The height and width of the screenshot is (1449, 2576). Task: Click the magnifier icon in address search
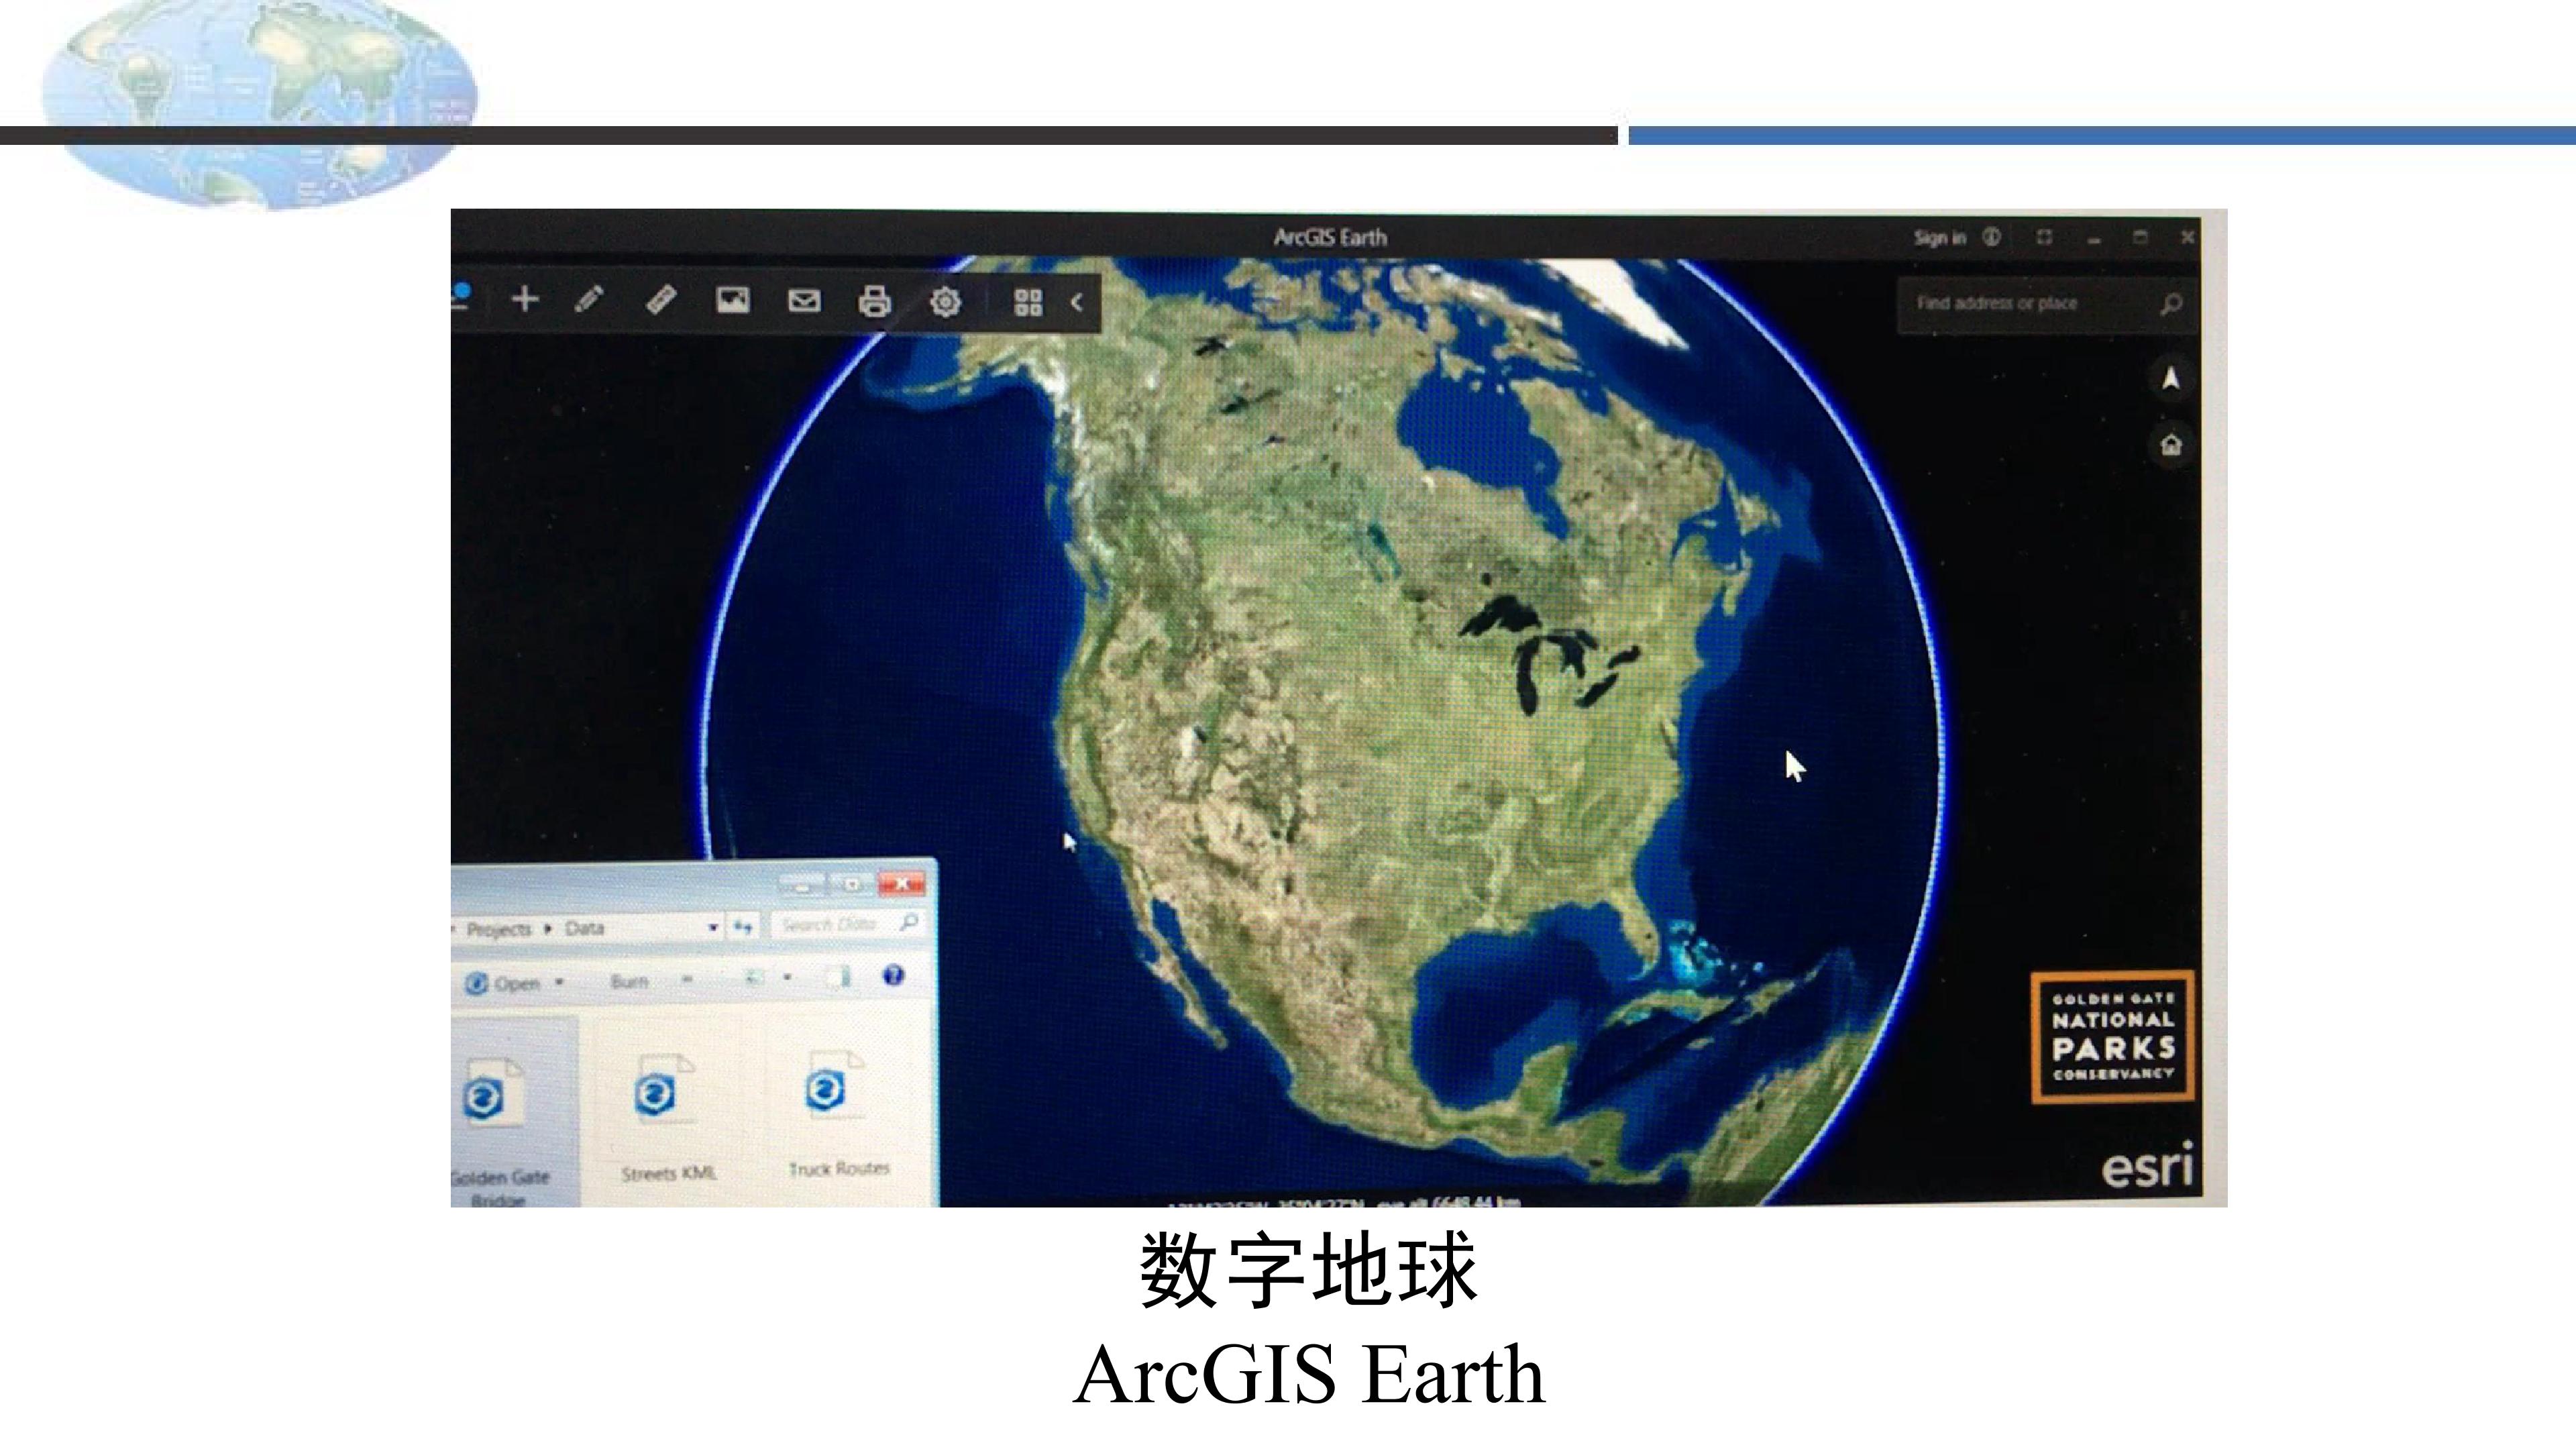pyautogui.click(x=2170, y=304)
